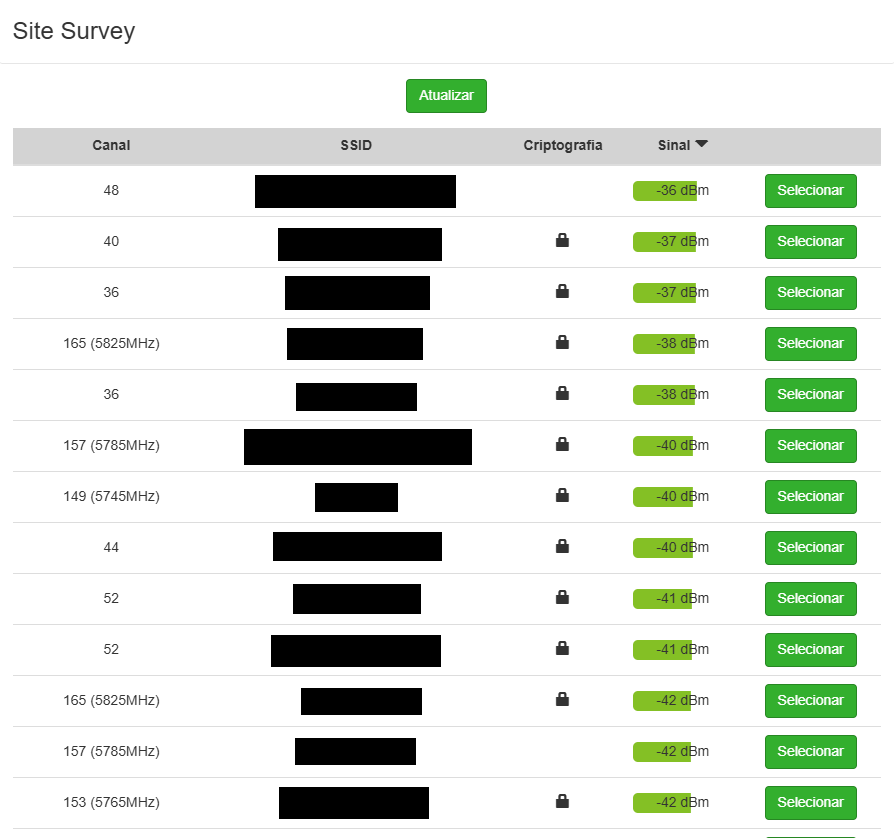The height and width of the screenshot is (838, 894).
Task: Click Selecionar for channel 157 at -42 dBm
Action: [x=810, y=751]
